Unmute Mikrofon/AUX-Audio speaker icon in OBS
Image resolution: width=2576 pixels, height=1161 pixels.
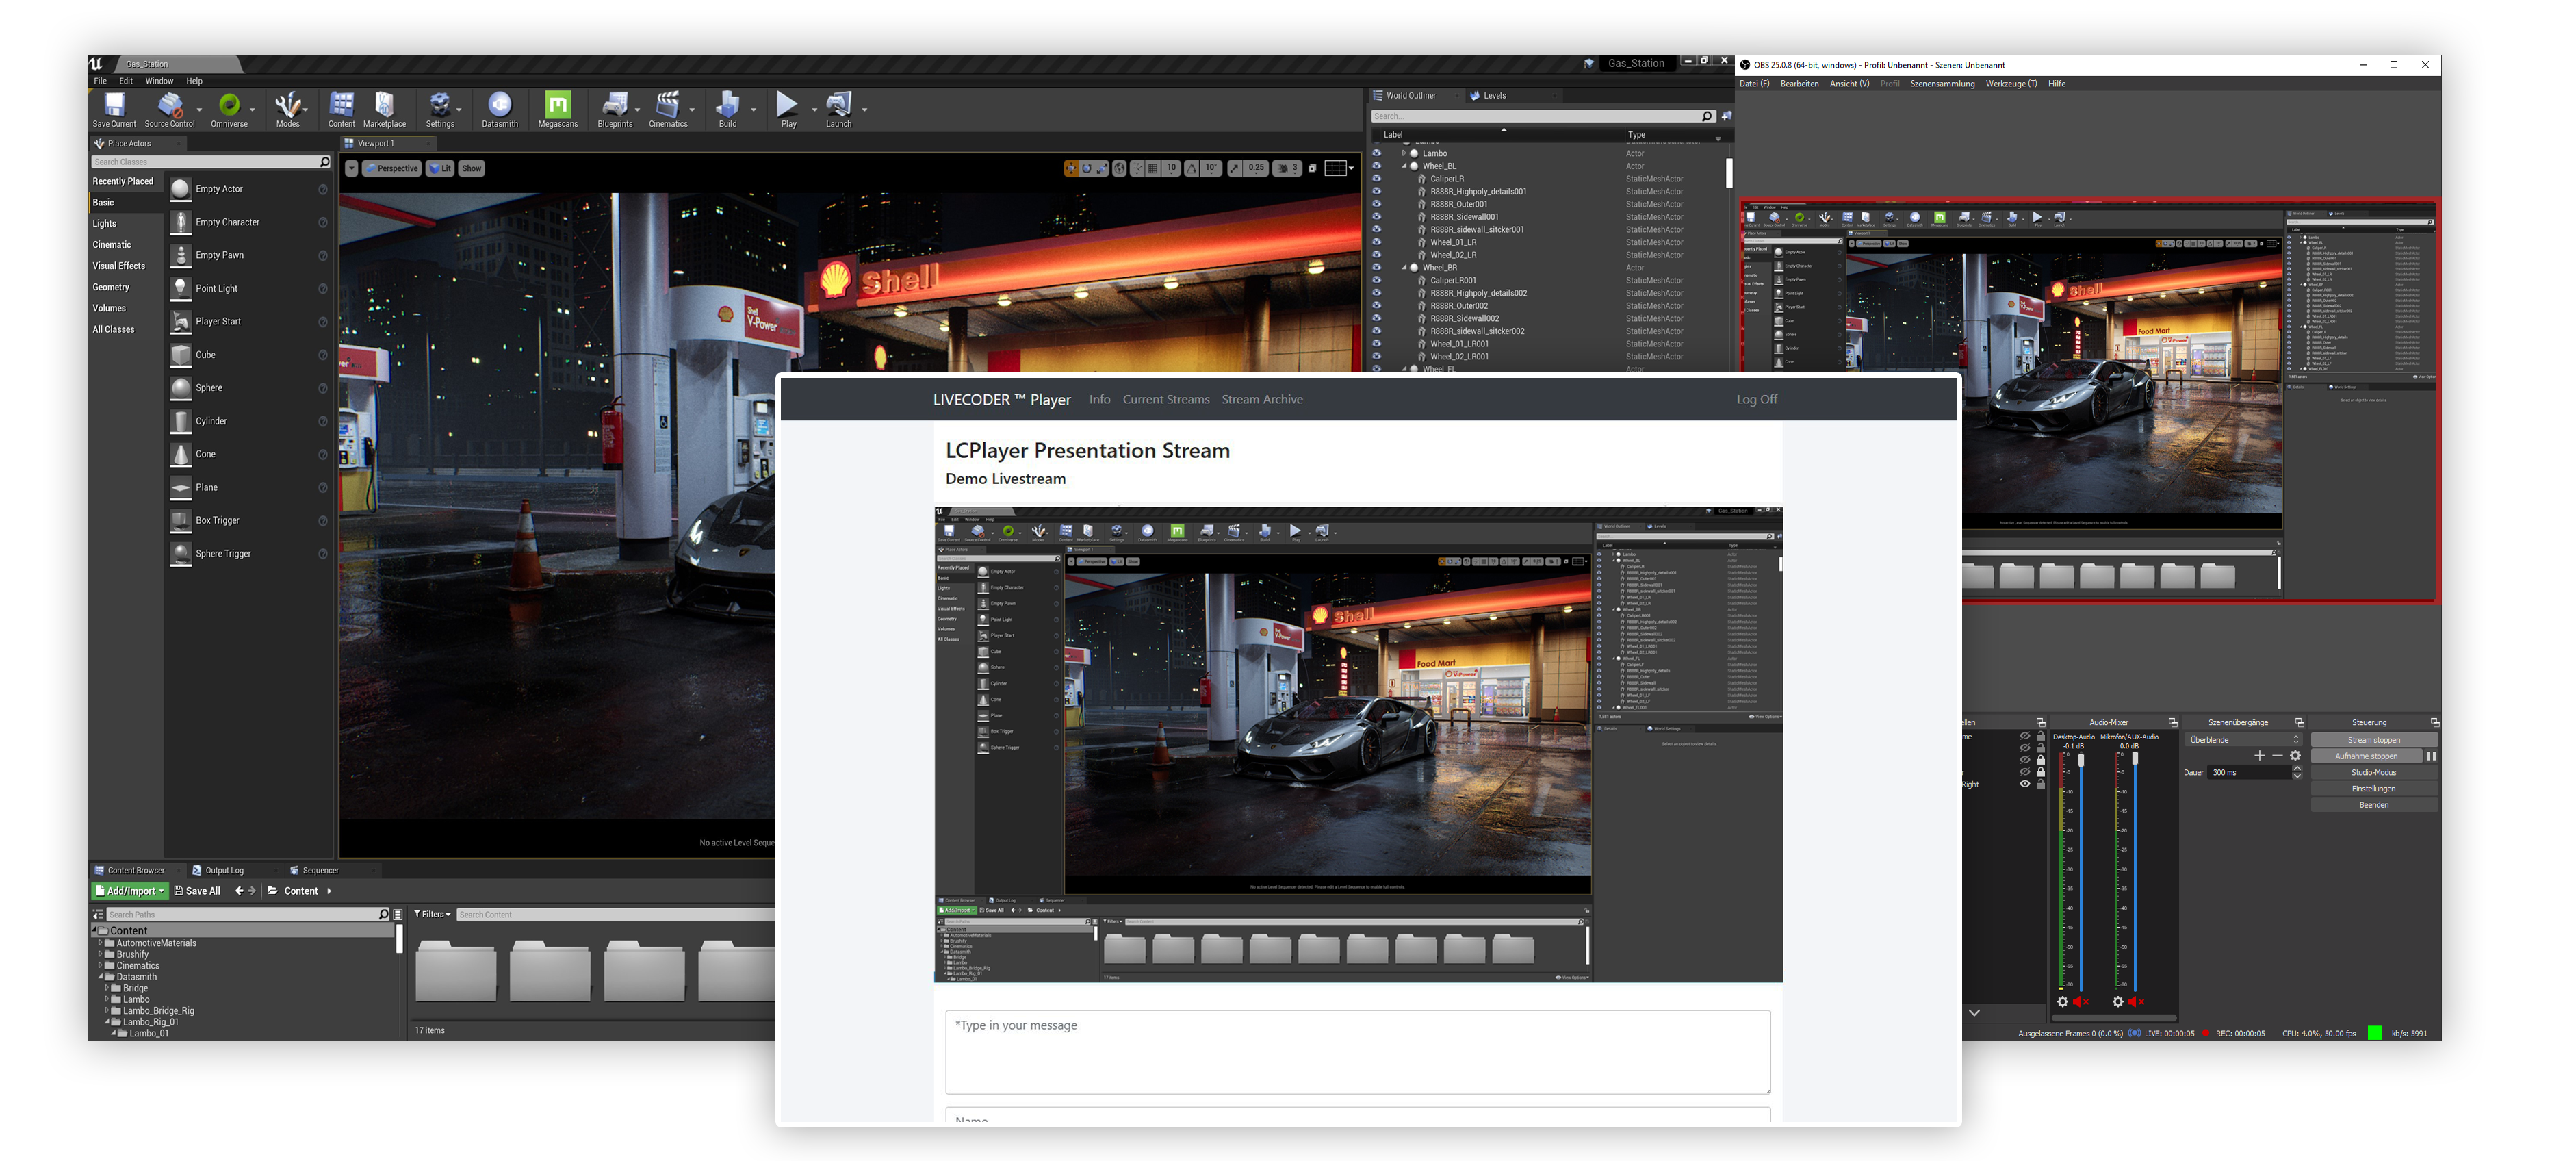coord(2136,1001)
